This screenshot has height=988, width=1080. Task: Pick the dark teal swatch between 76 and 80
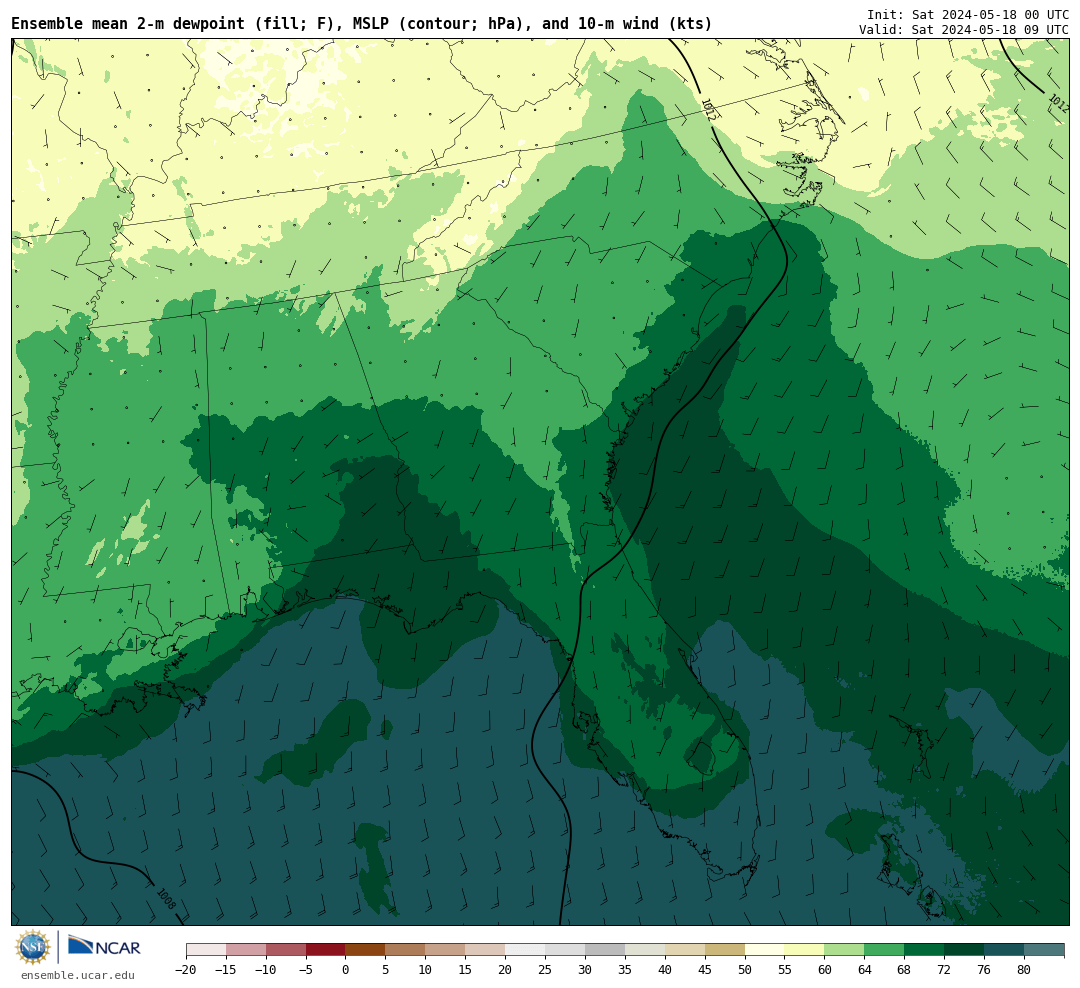[x=1004, y=950]
